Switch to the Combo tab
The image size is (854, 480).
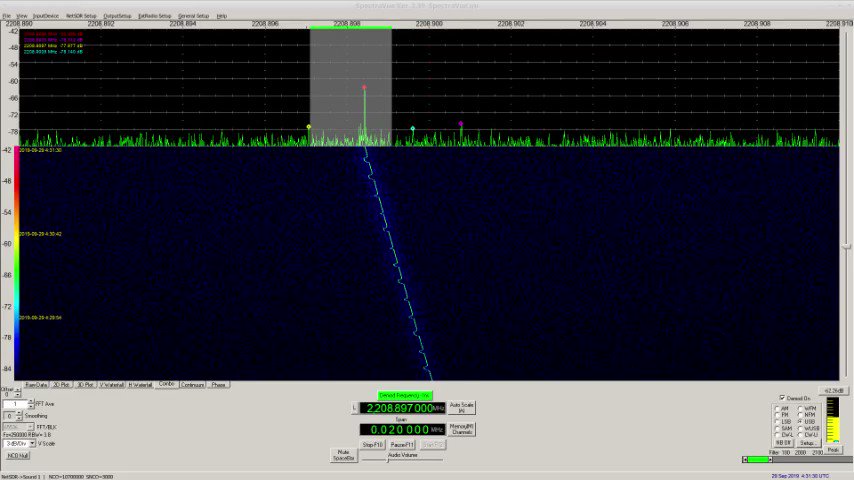[167, 384]
